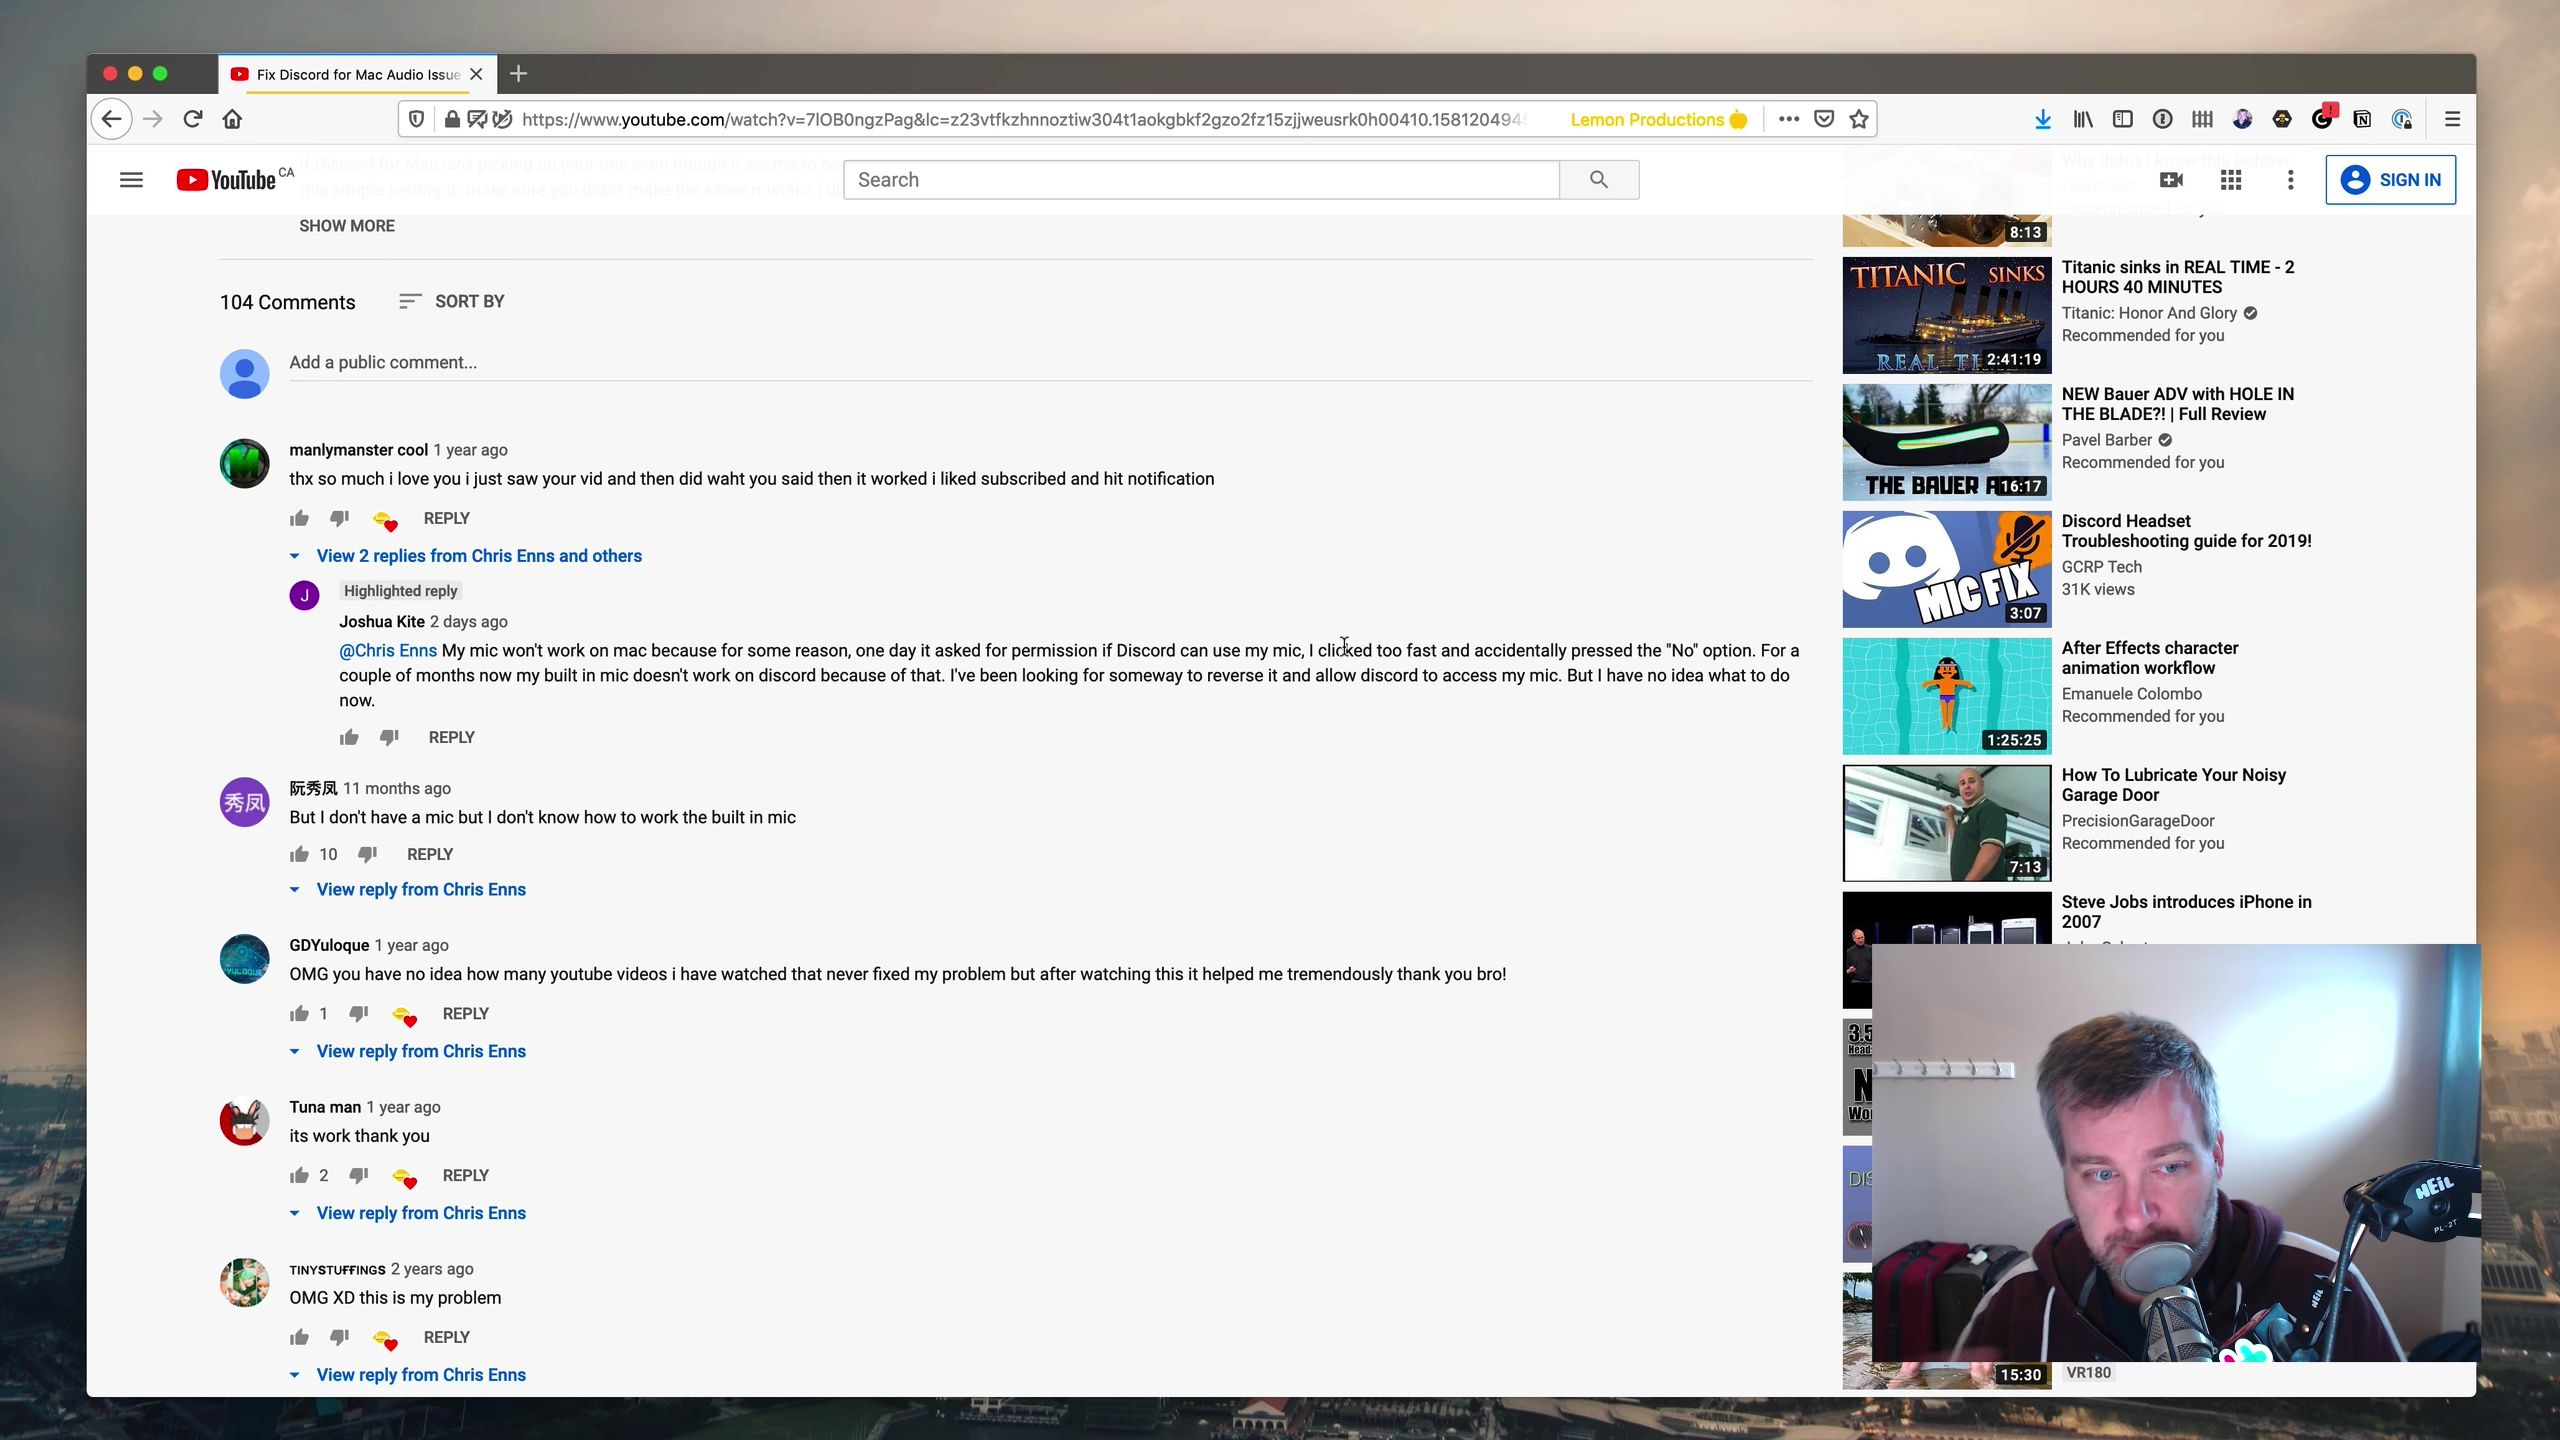This screenshot has height=1440, width=2560.
Task: Save page to Pocket icon
Action: tap(1824, 119)
